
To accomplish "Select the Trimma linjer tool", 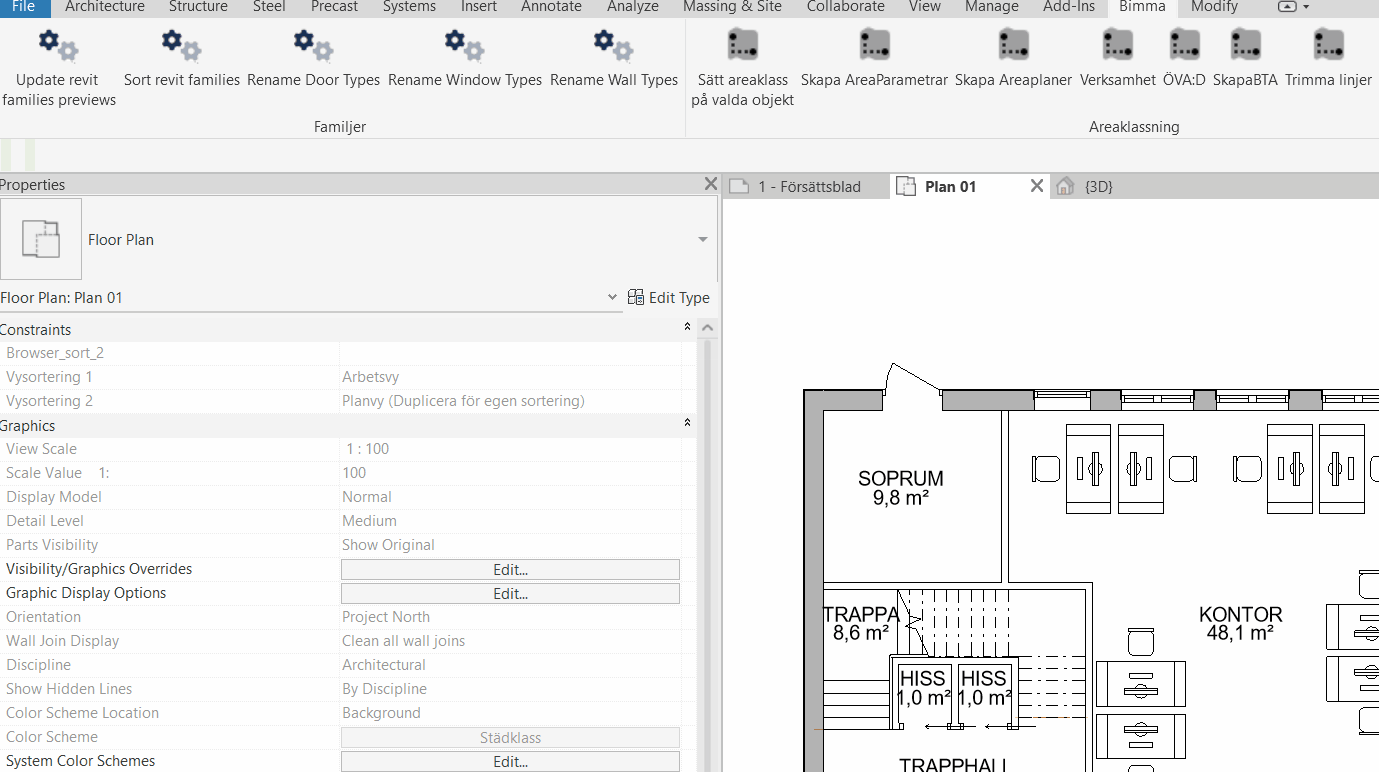I will point(1328,46).
